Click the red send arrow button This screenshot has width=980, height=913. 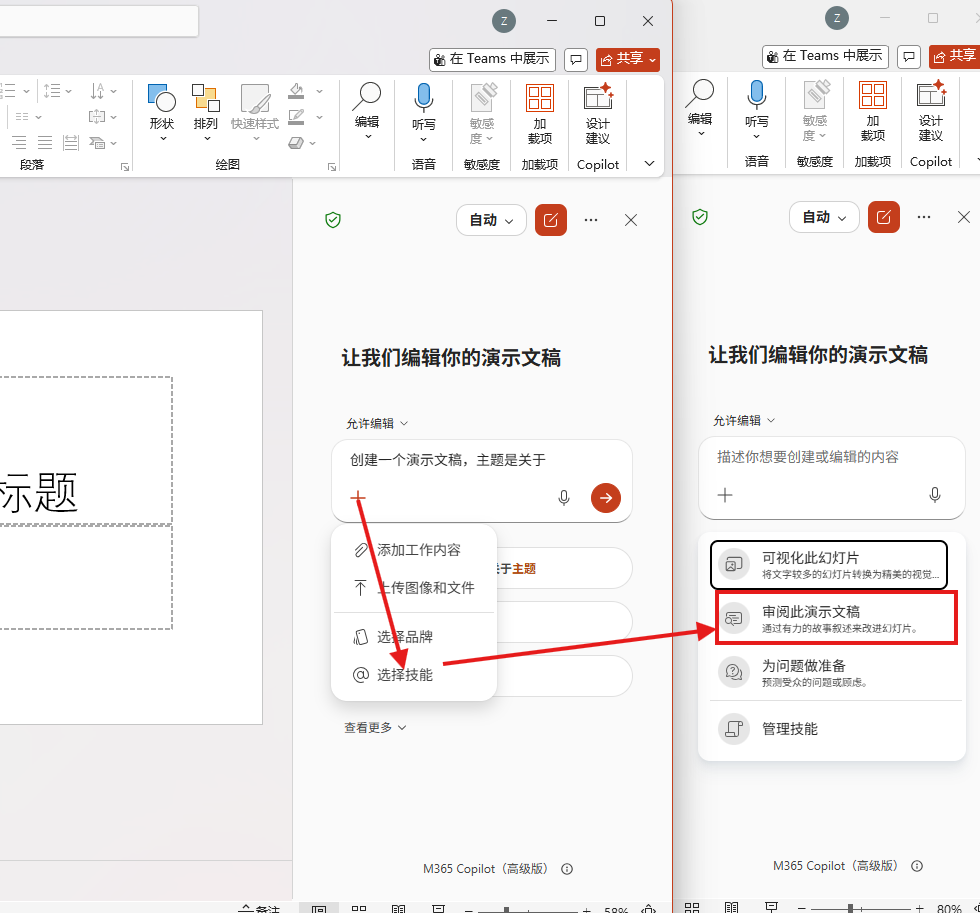coord(606,497)
